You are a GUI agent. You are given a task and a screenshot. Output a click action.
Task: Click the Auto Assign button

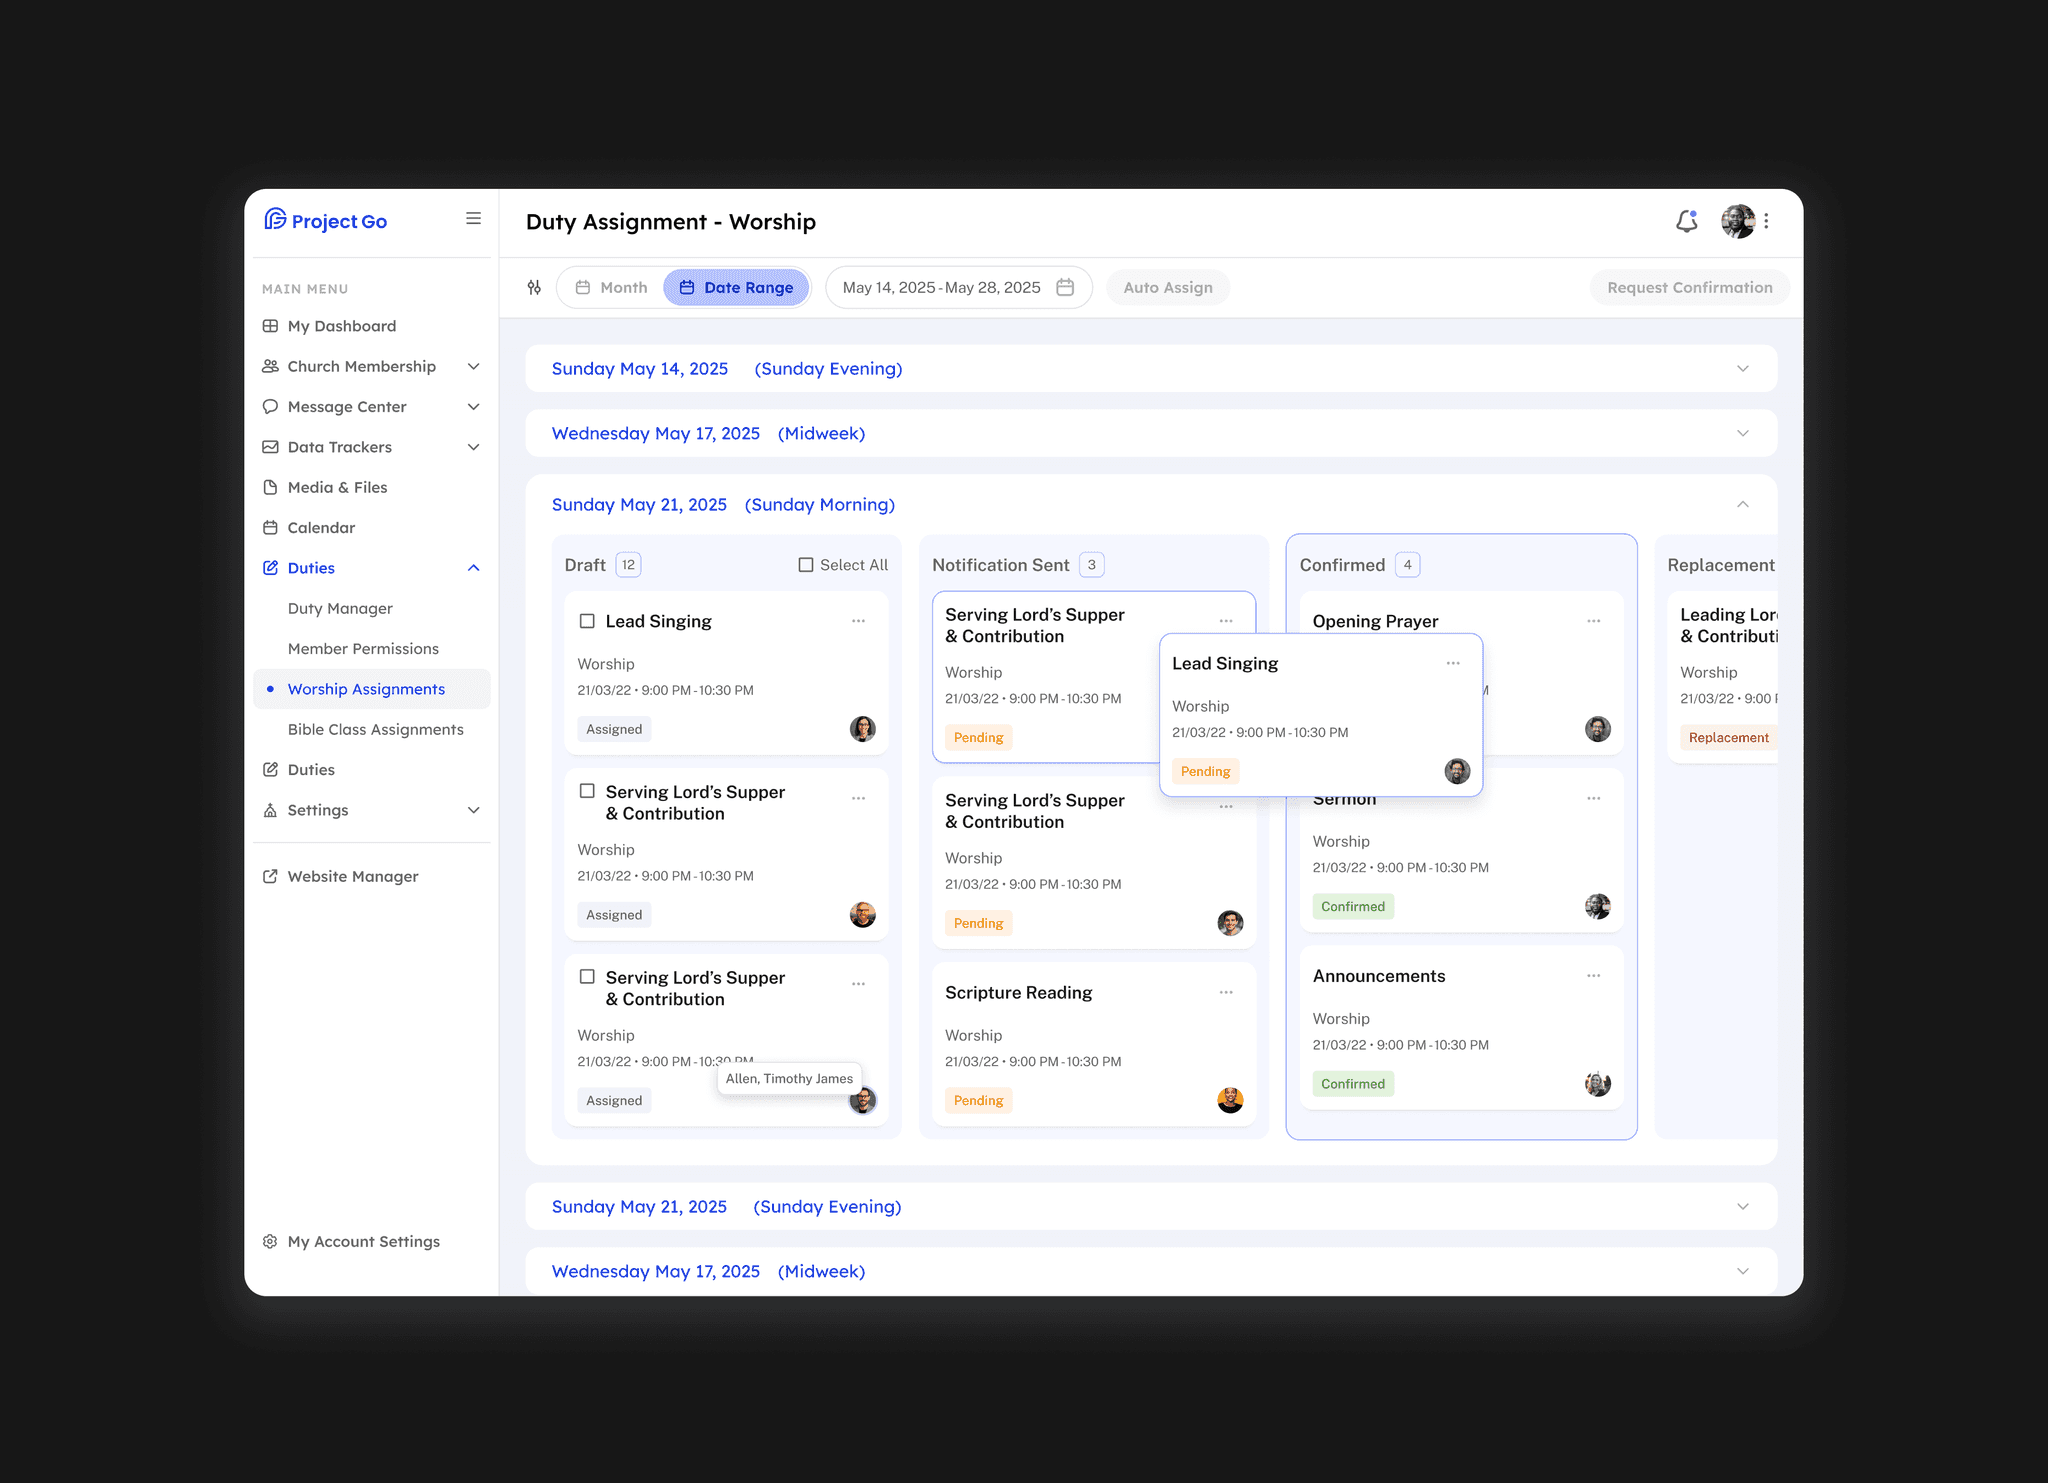(1168, 288)
